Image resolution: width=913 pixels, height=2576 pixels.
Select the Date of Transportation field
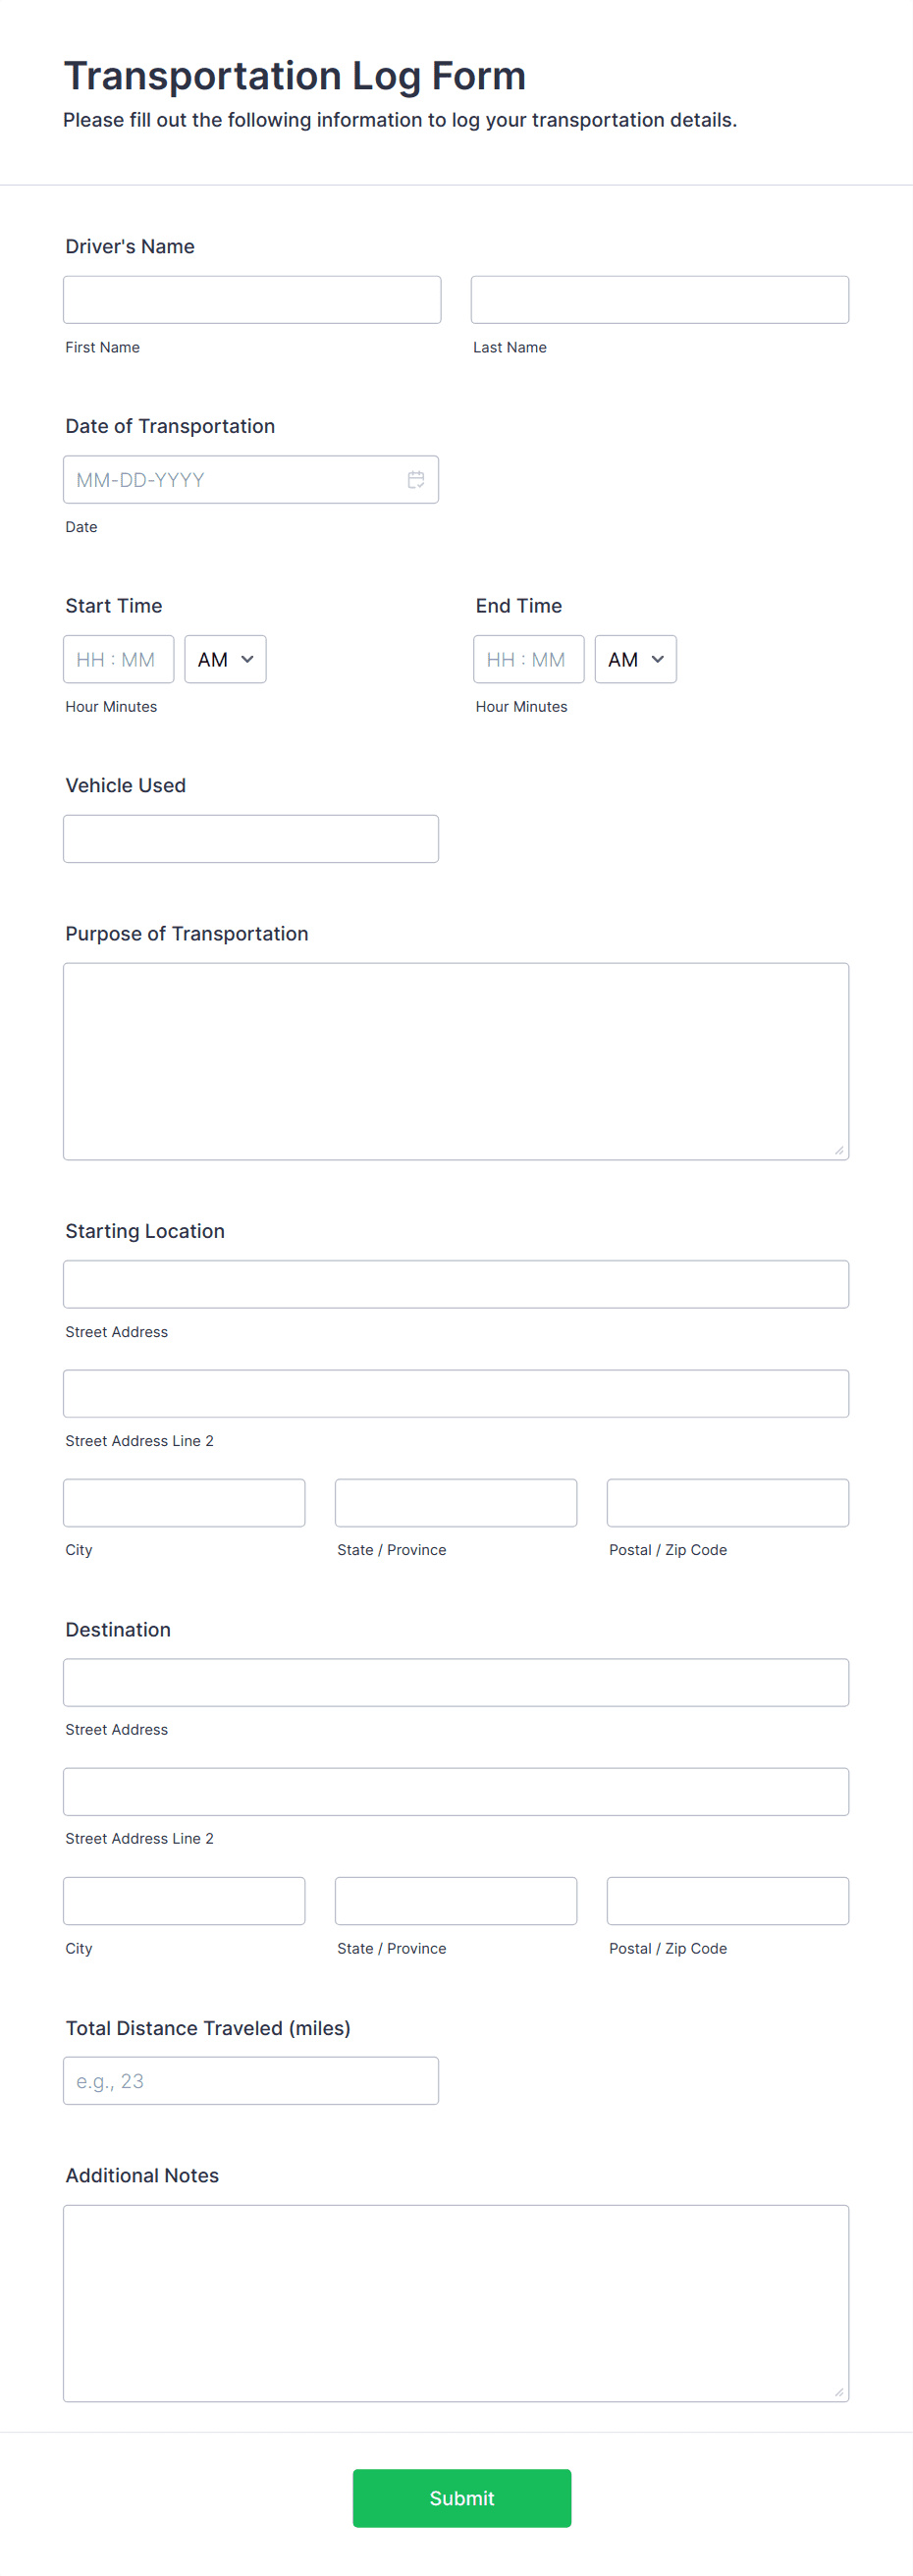click(x=230, y=479)
